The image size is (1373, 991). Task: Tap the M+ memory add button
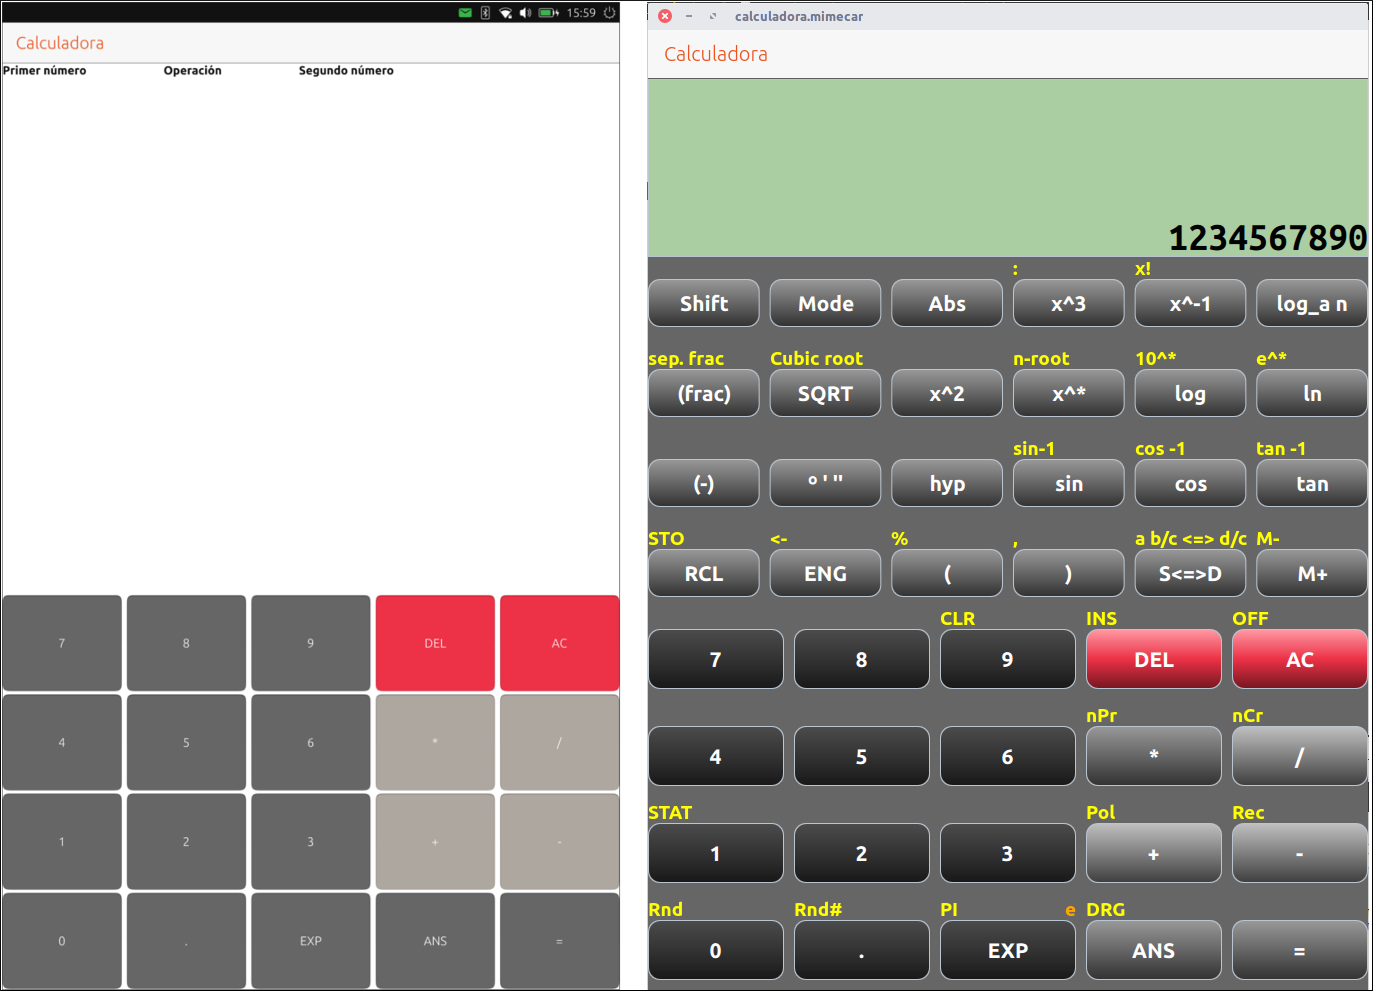click(x=1312, y=573)
